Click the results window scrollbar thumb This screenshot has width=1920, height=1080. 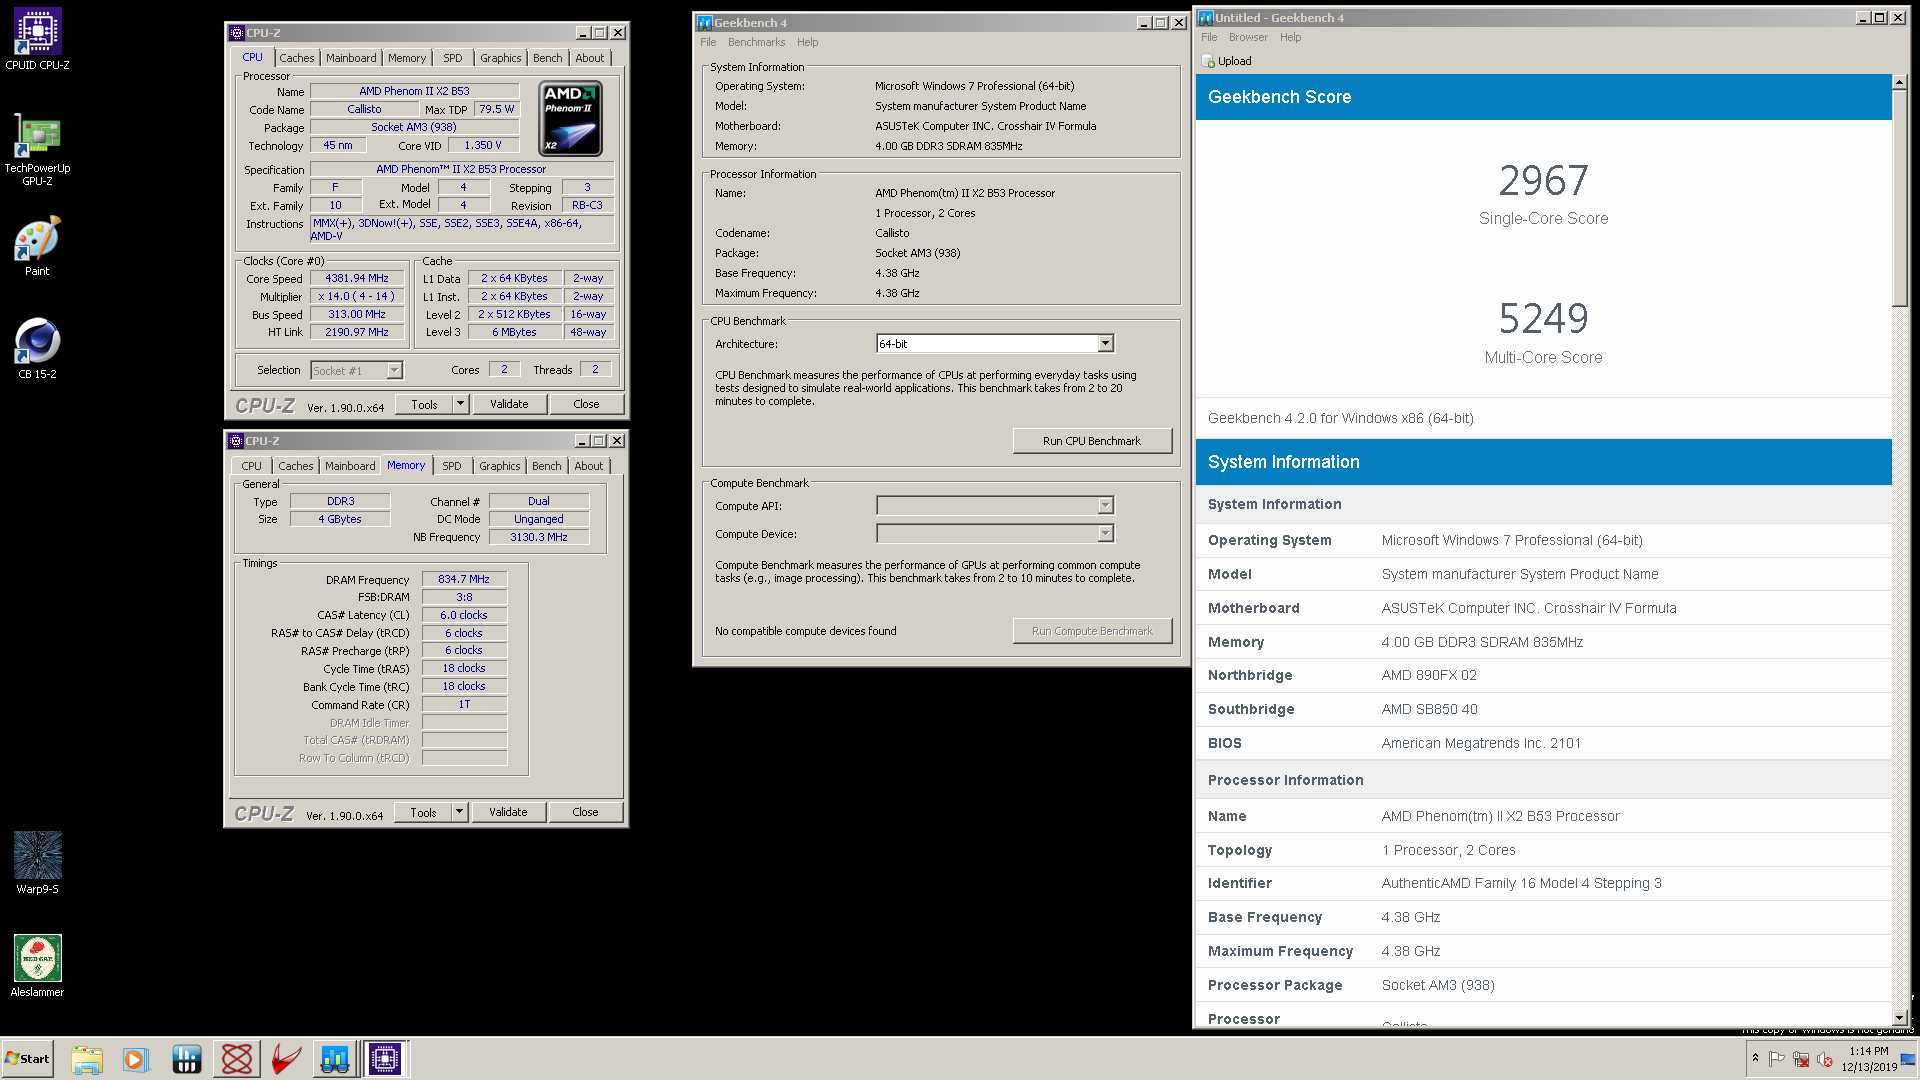[1899, 199]
